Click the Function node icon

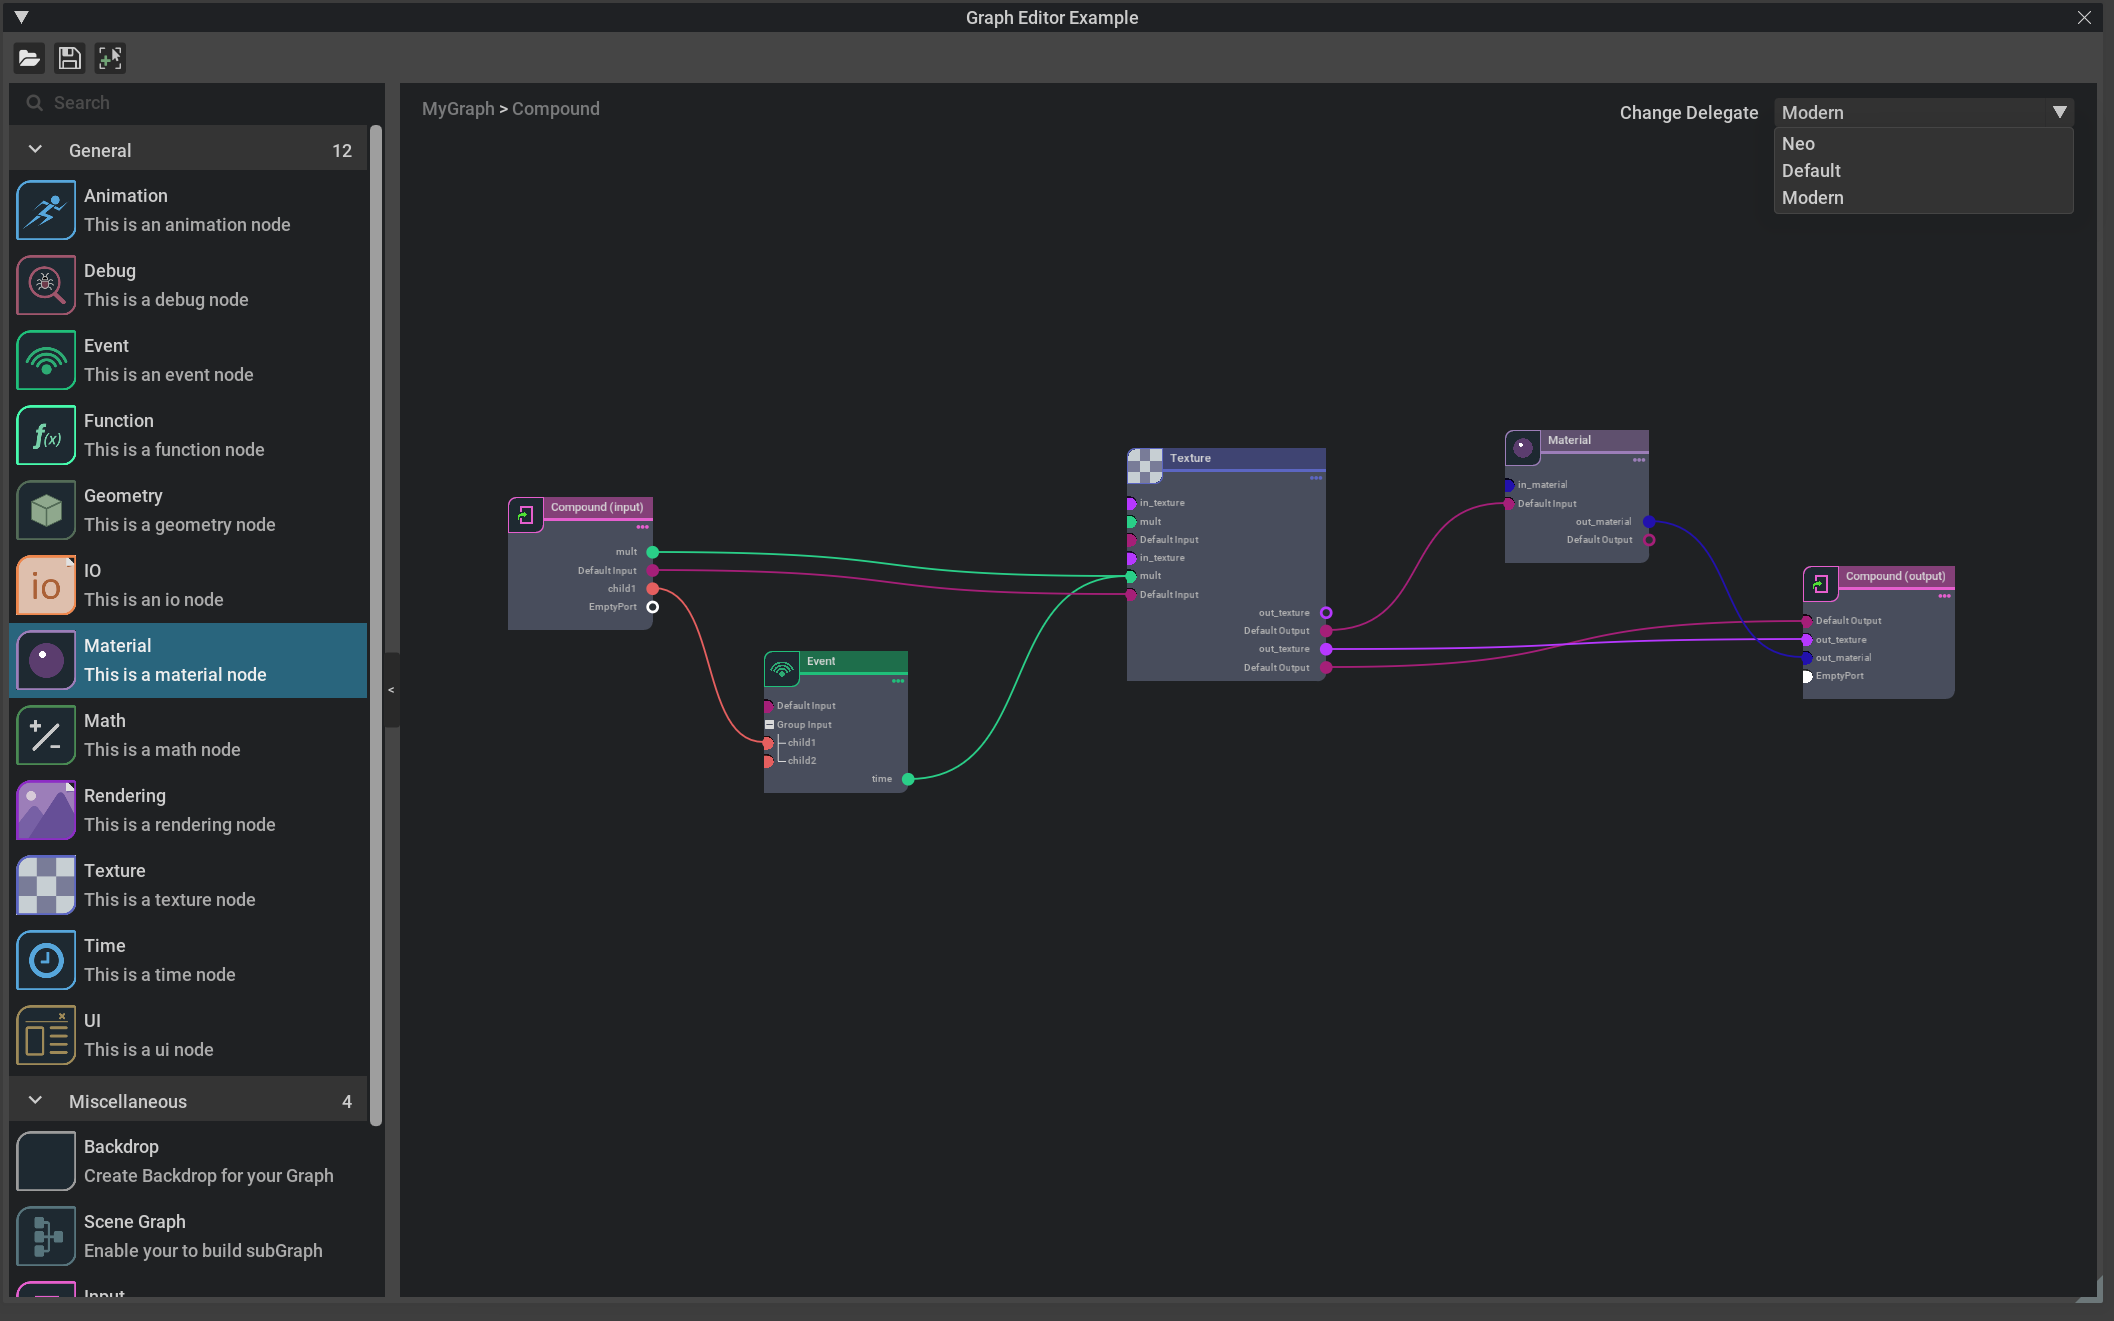[46, 435]
